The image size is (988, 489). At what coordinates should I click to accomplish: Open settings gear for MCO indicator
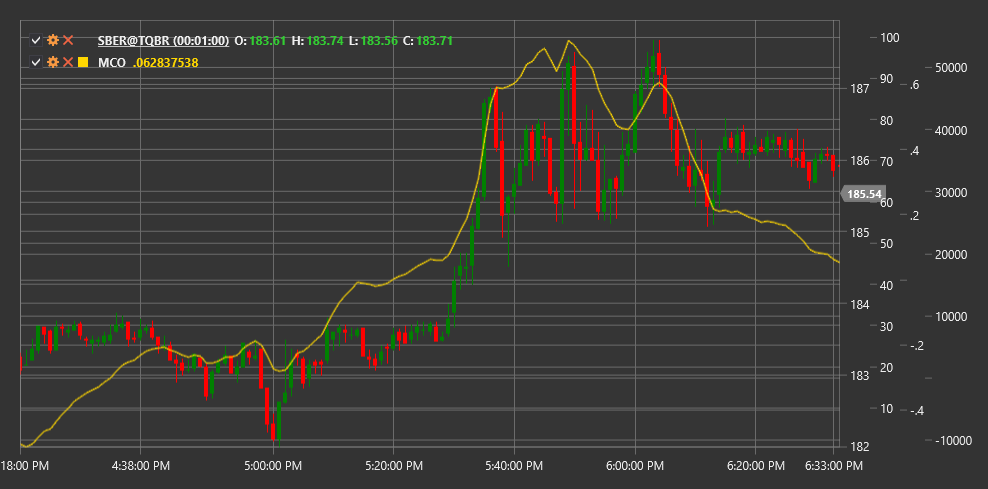53,62
